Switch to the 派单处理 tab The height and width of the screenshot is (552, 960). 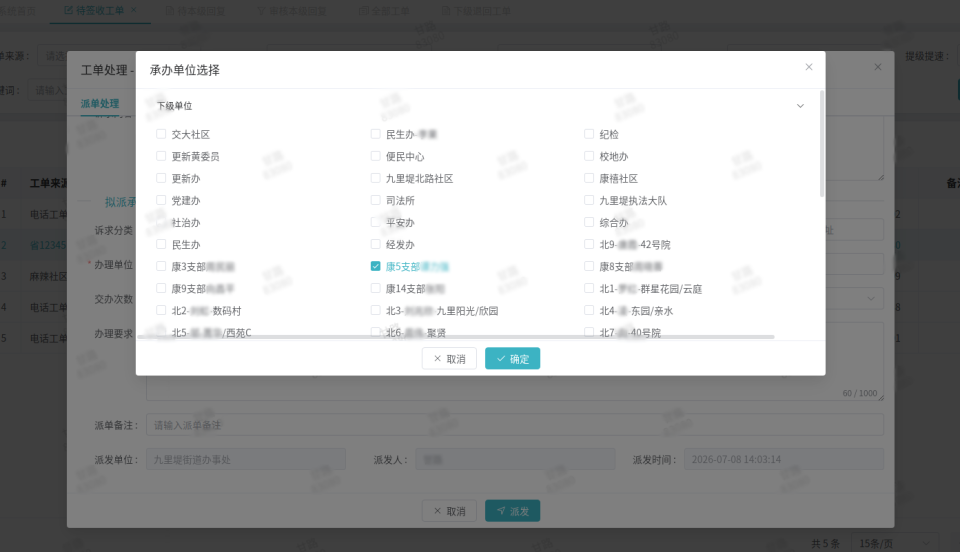point(100,103)
